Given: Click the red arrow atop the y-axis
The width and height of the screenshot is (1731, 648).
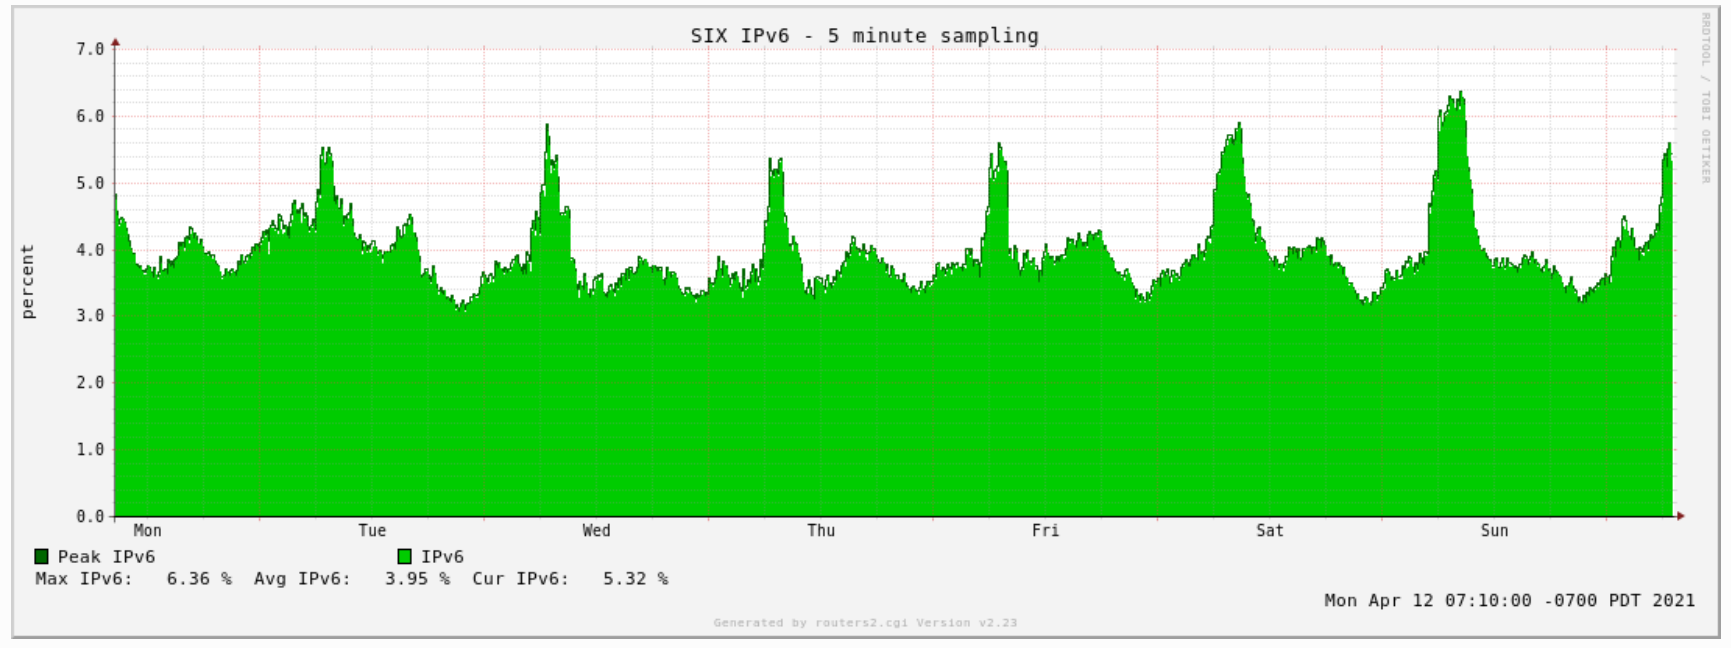Looking at the screenshot, I should click(x=115, y=43).
